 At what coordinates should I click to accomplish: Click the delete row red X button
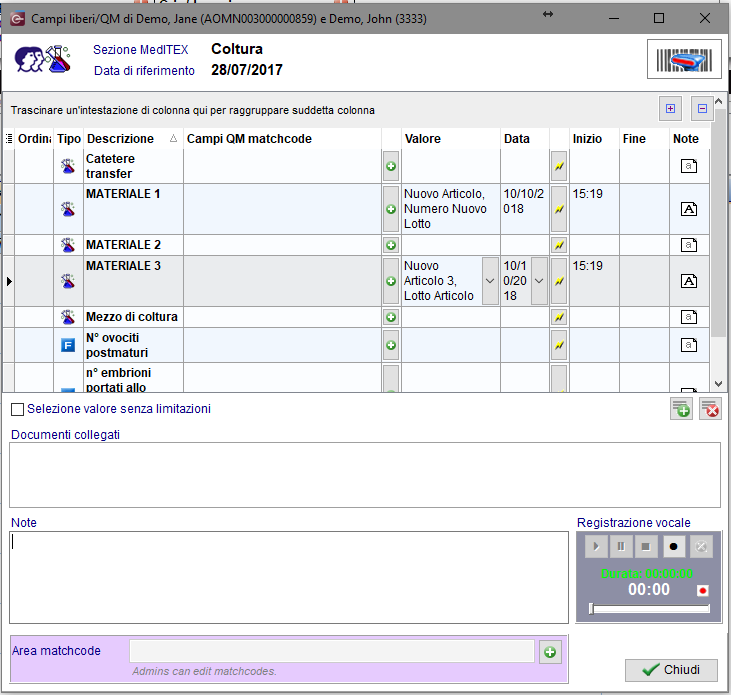pyautogui.click(x=710, y=409)
